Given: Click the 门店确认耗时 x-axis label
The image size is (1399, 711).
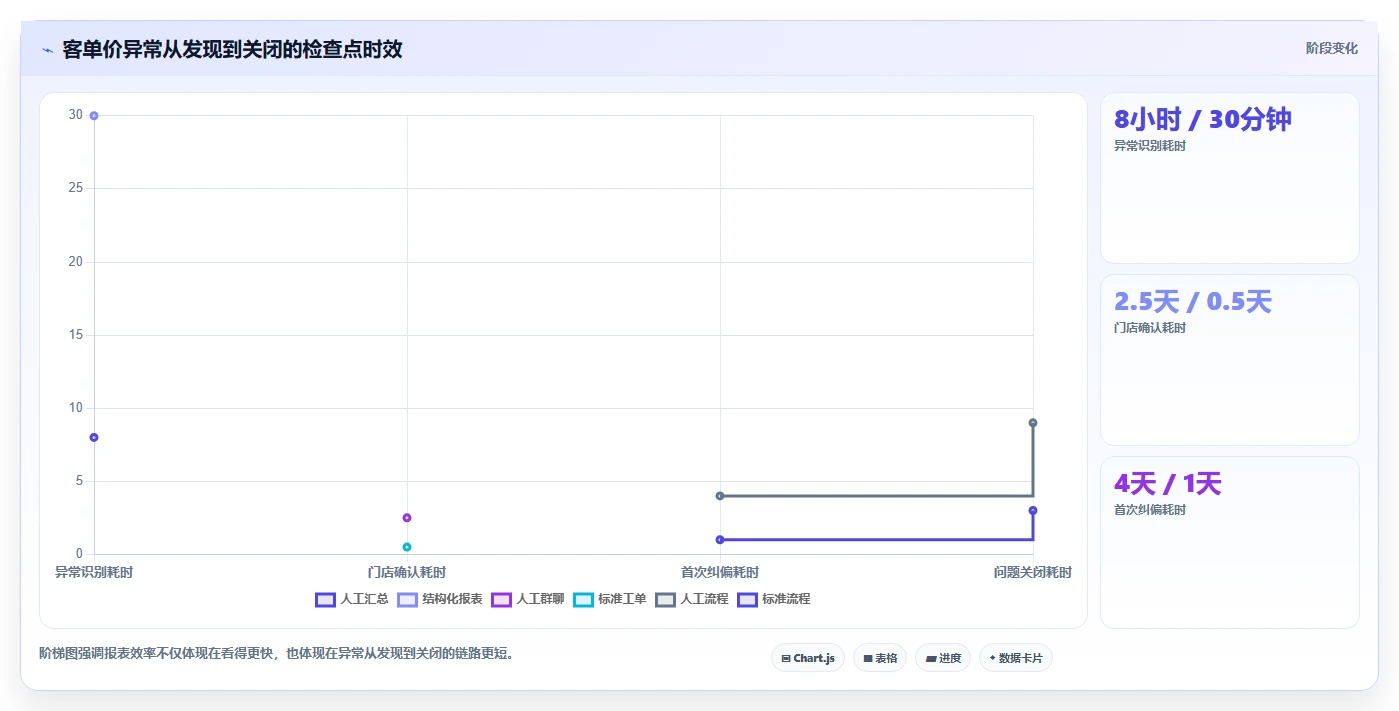Looking at the screenshot, I should coord(407,573).
